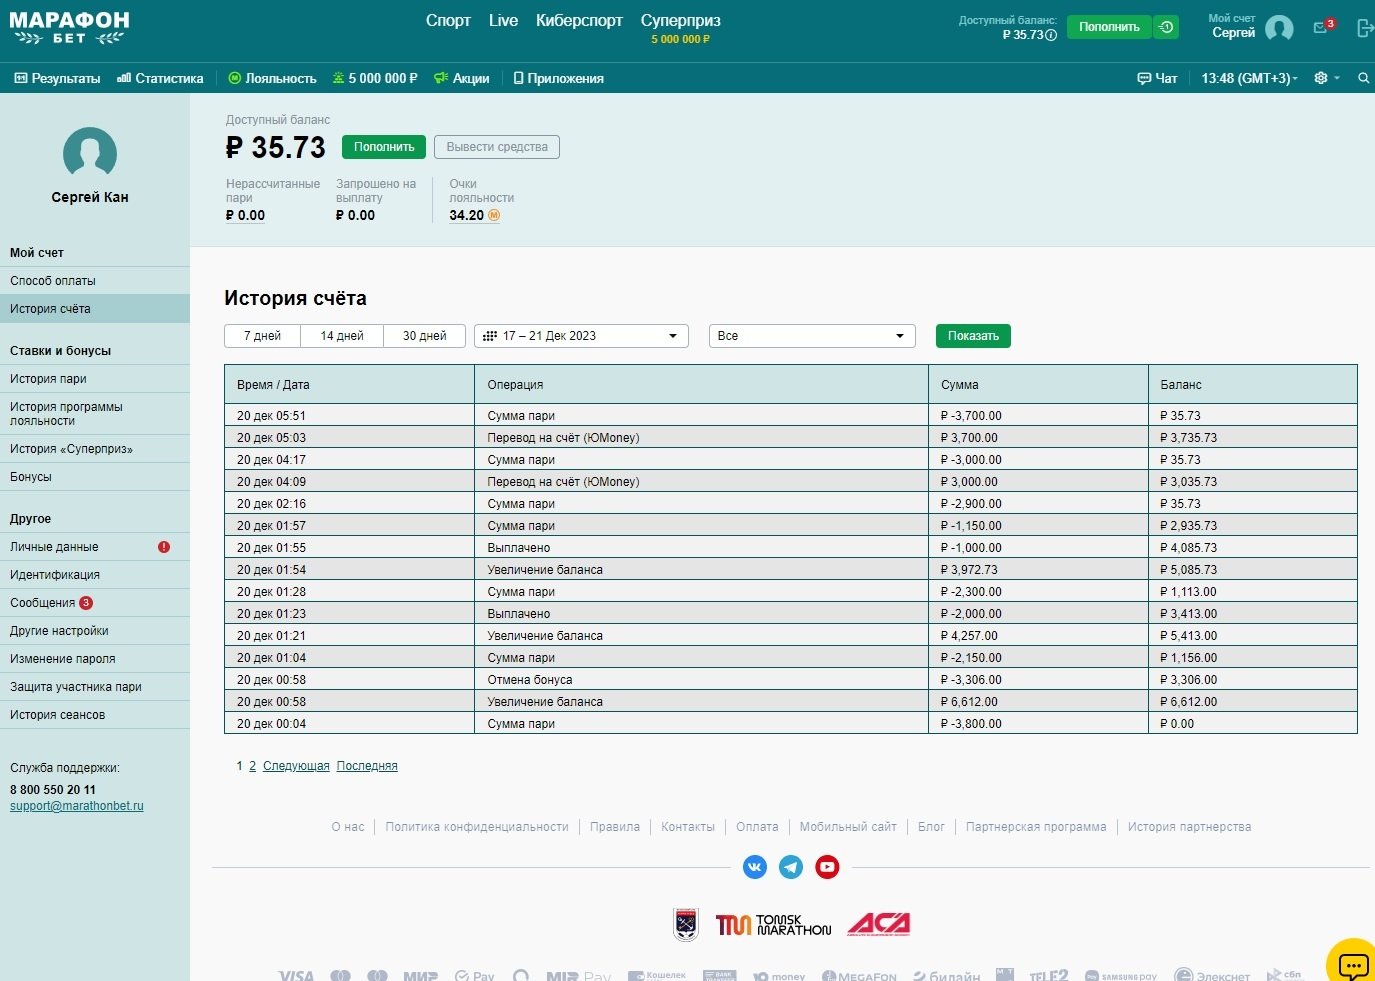Screen dimensions: 1375x981
Task: Open Киберспорт in the top menu
Action: (579, 21)
